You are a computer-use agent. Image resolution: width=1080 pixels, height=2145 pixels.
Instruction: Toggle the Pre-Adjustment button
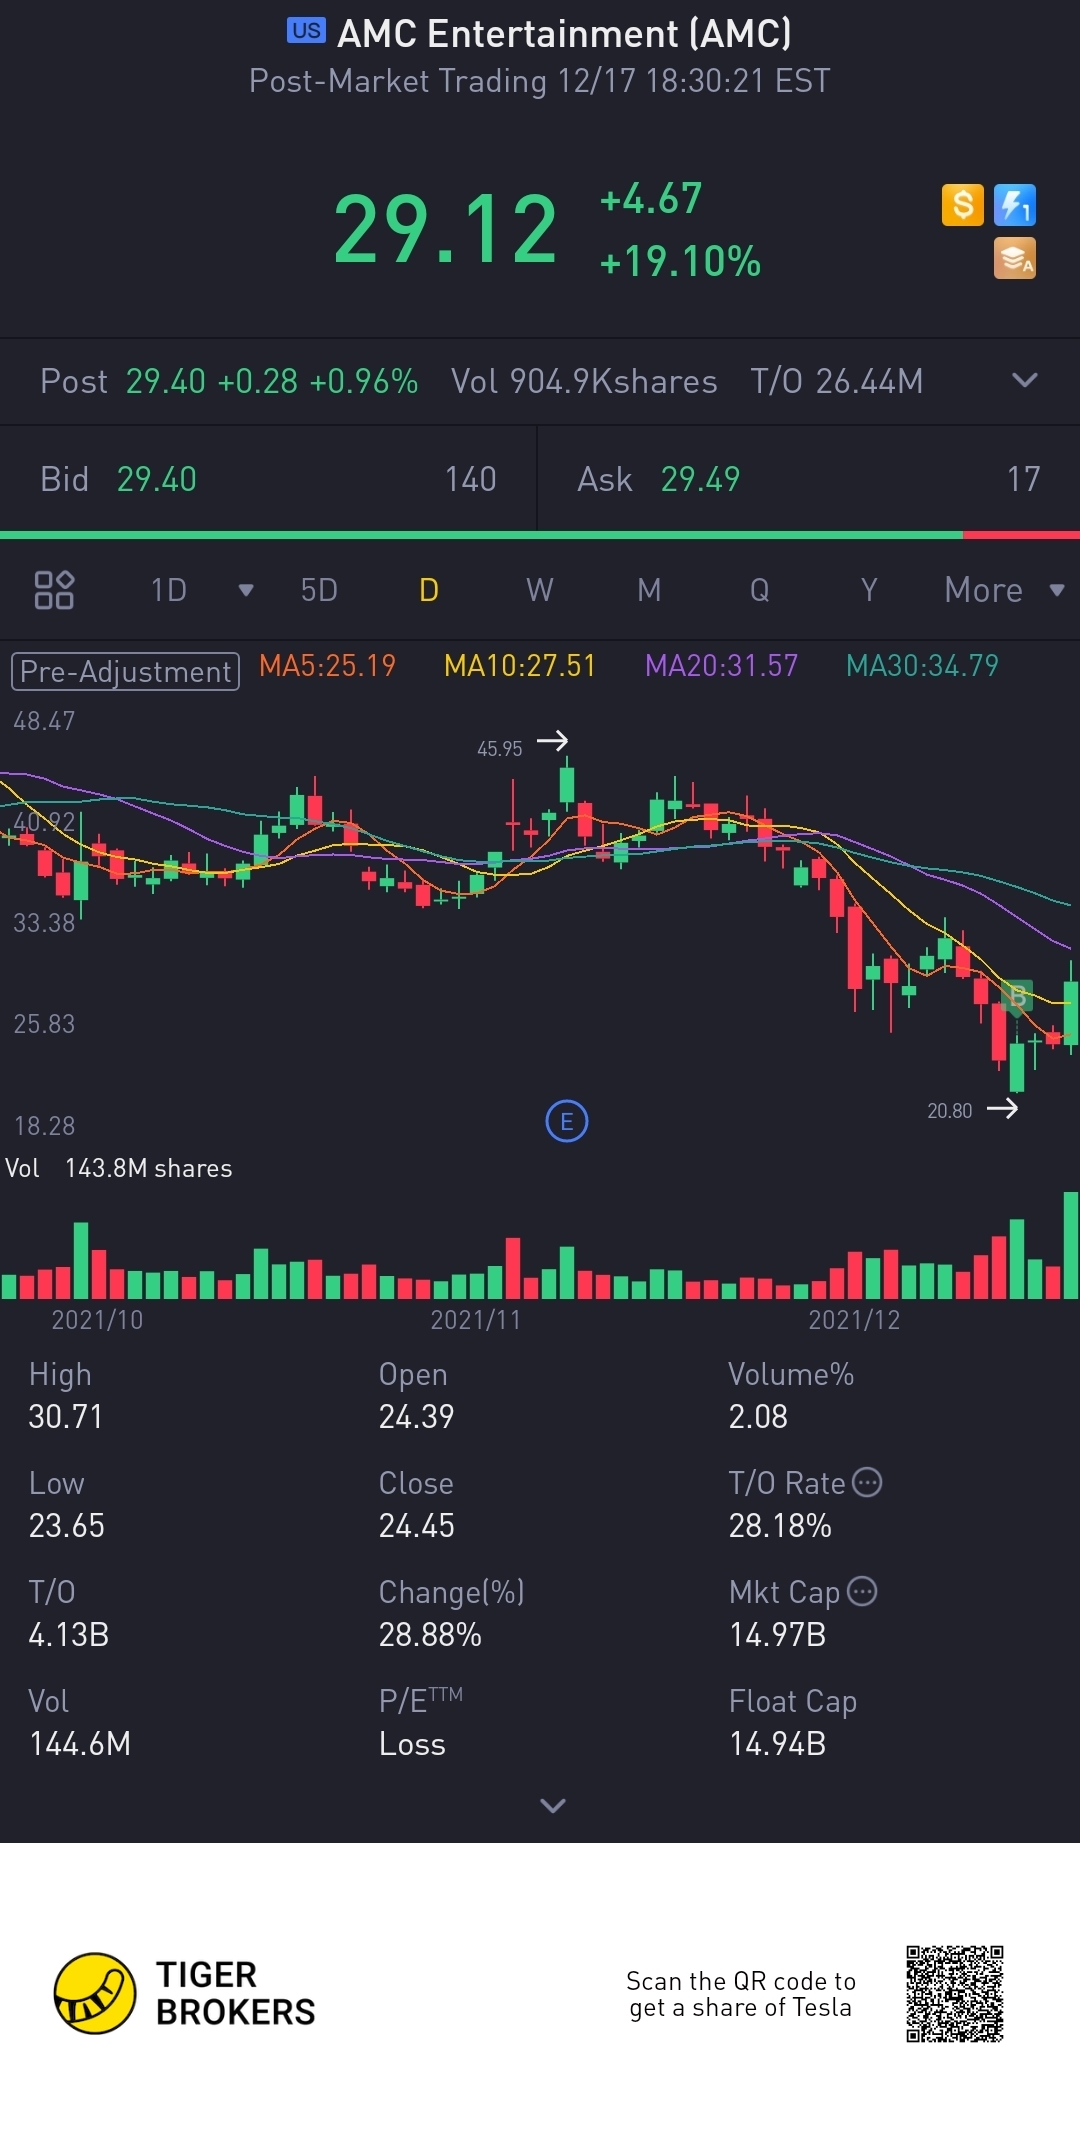click(x=125, y=671)
